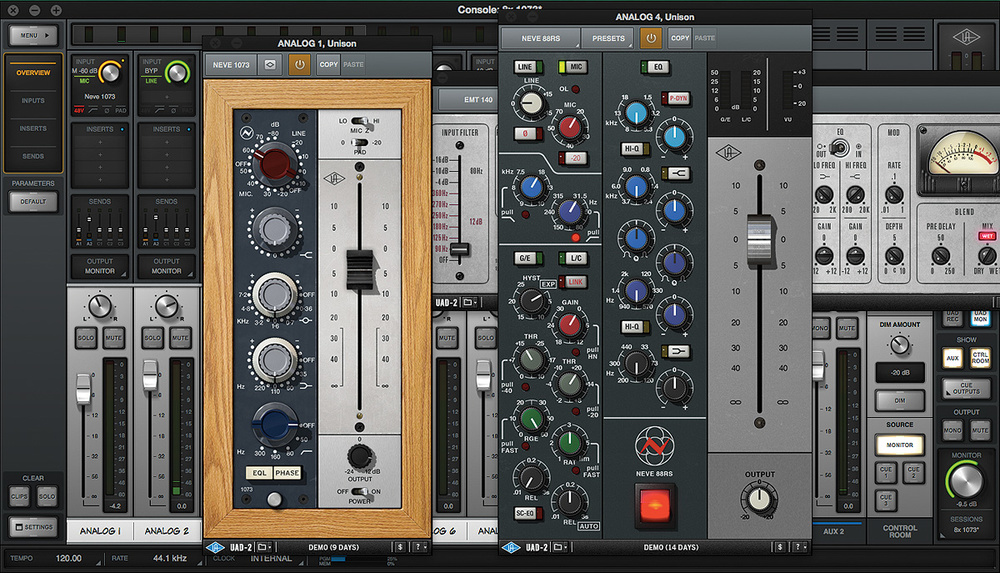This screenshot has height=573, width=1000.
Task: Click the COPY button in the ANALOG 1 window
Action: click(328, 64)
